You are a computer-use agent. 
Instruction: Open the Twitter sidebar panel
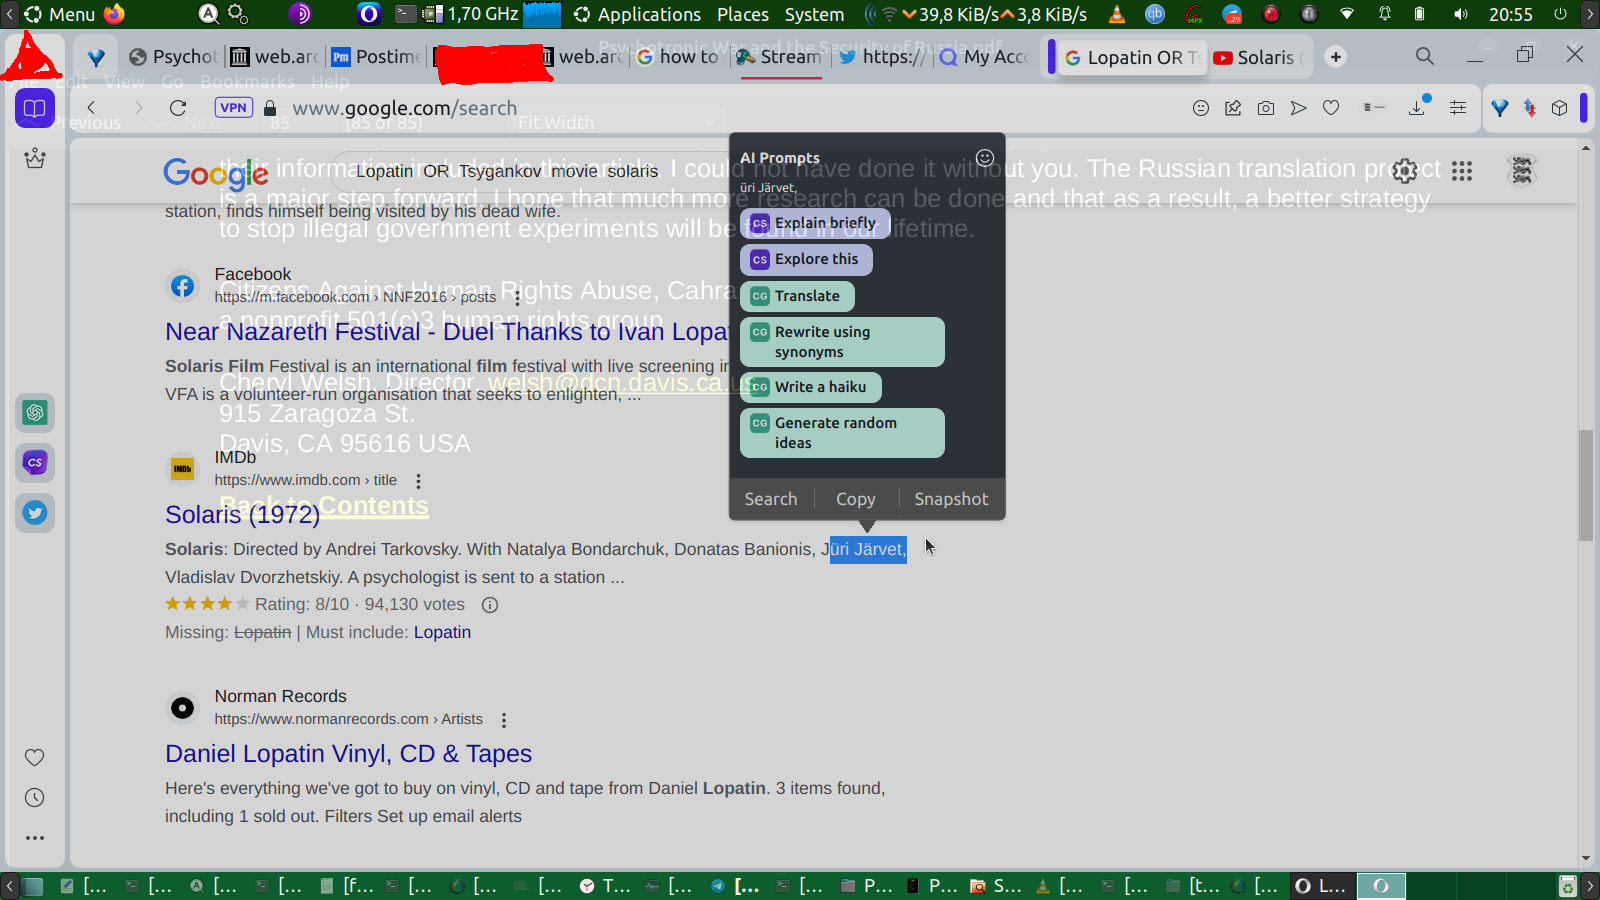[x=35, y=513]
